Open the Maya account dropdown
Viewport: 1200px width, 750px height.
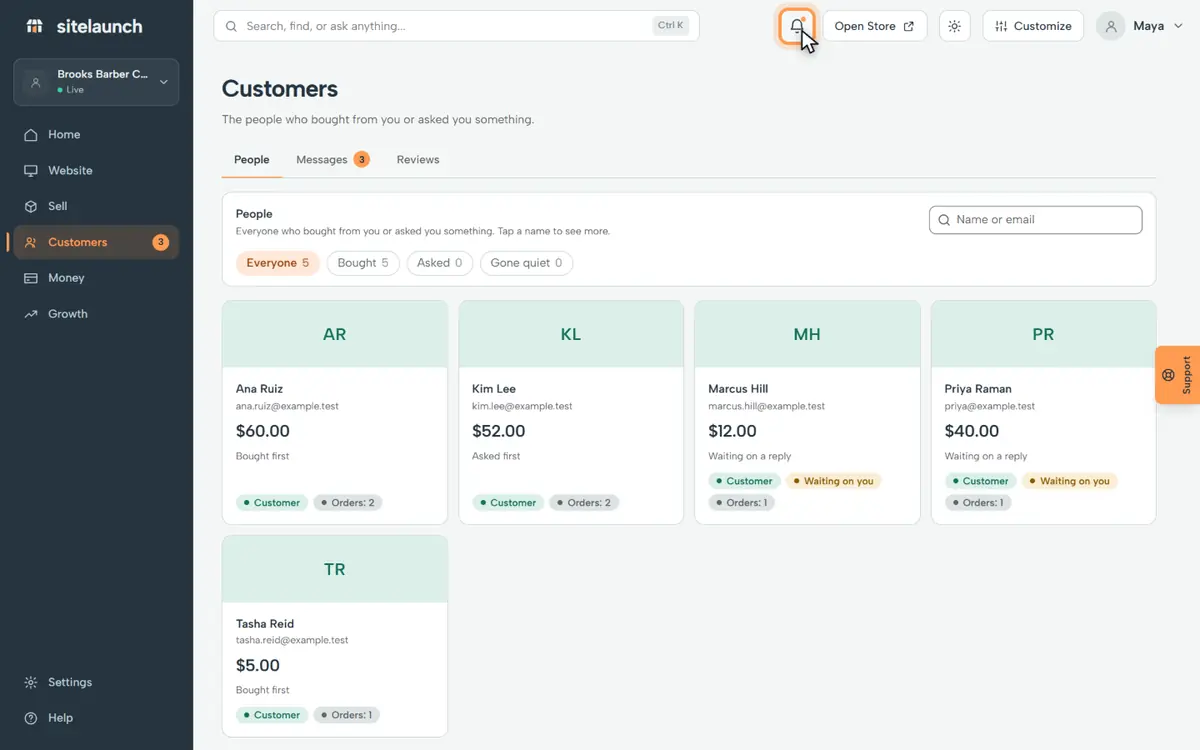coord(1140,26)
